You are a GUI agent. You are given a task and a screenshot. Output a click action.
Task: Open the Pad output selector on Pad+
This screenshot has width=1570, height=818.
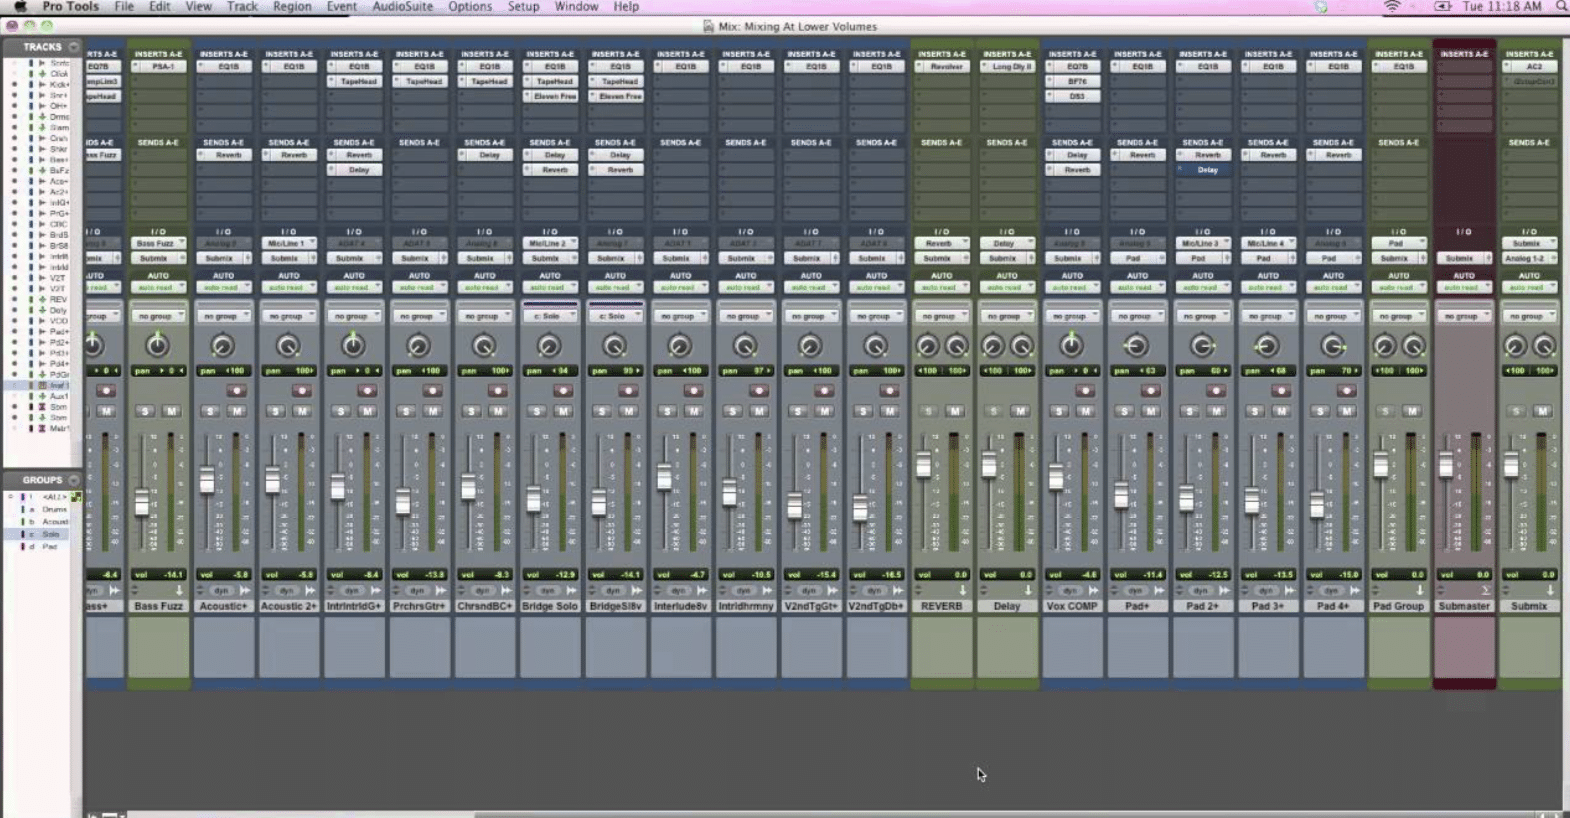click(1138, 258)
